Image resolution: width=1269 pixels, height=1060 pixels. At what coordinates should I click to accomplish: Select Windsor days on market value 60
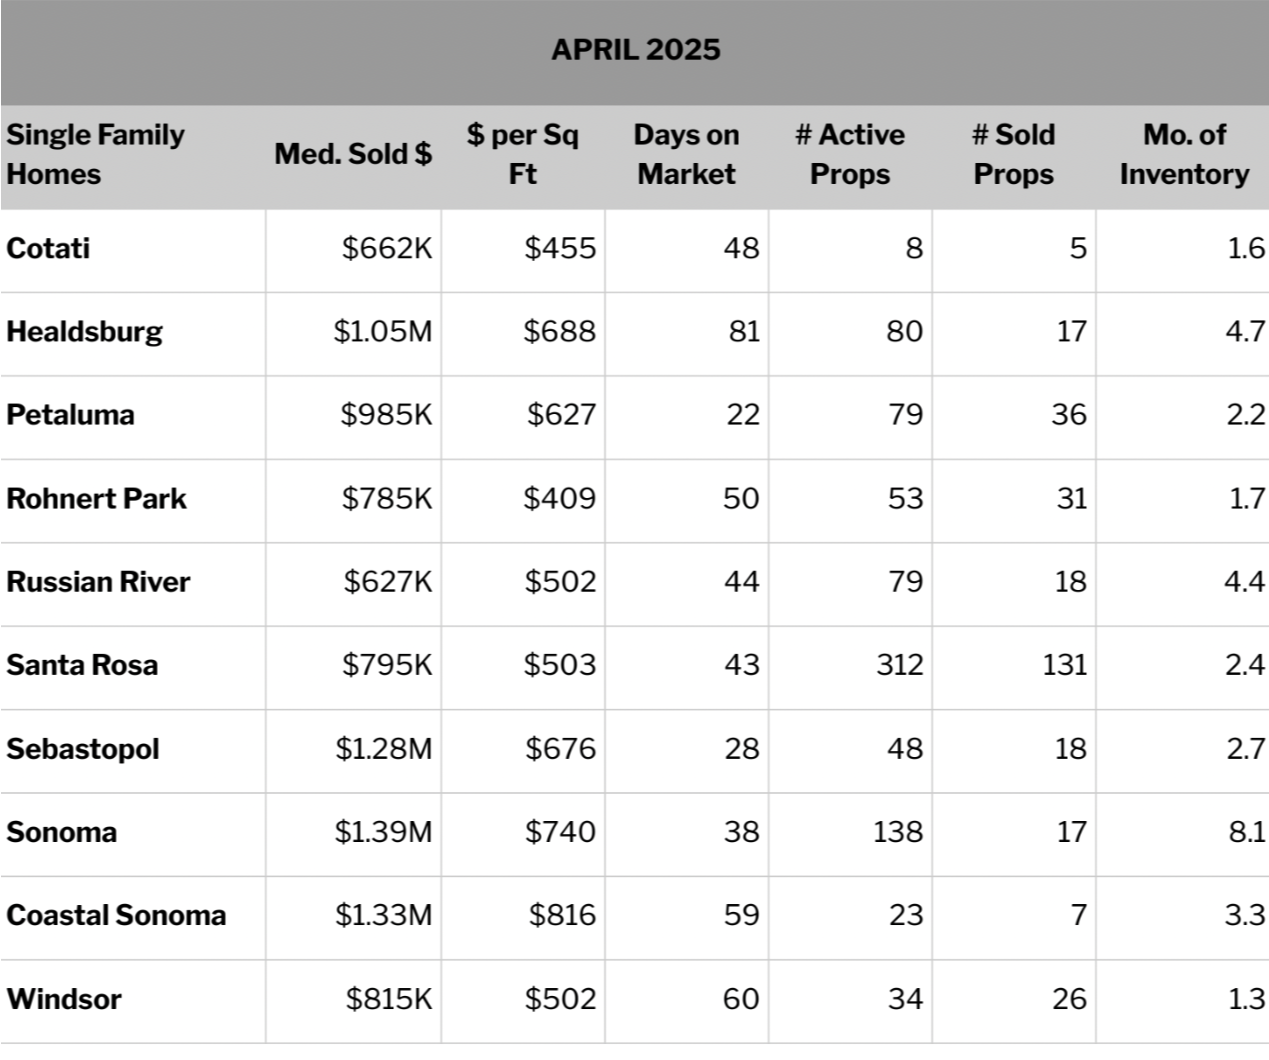741,999
